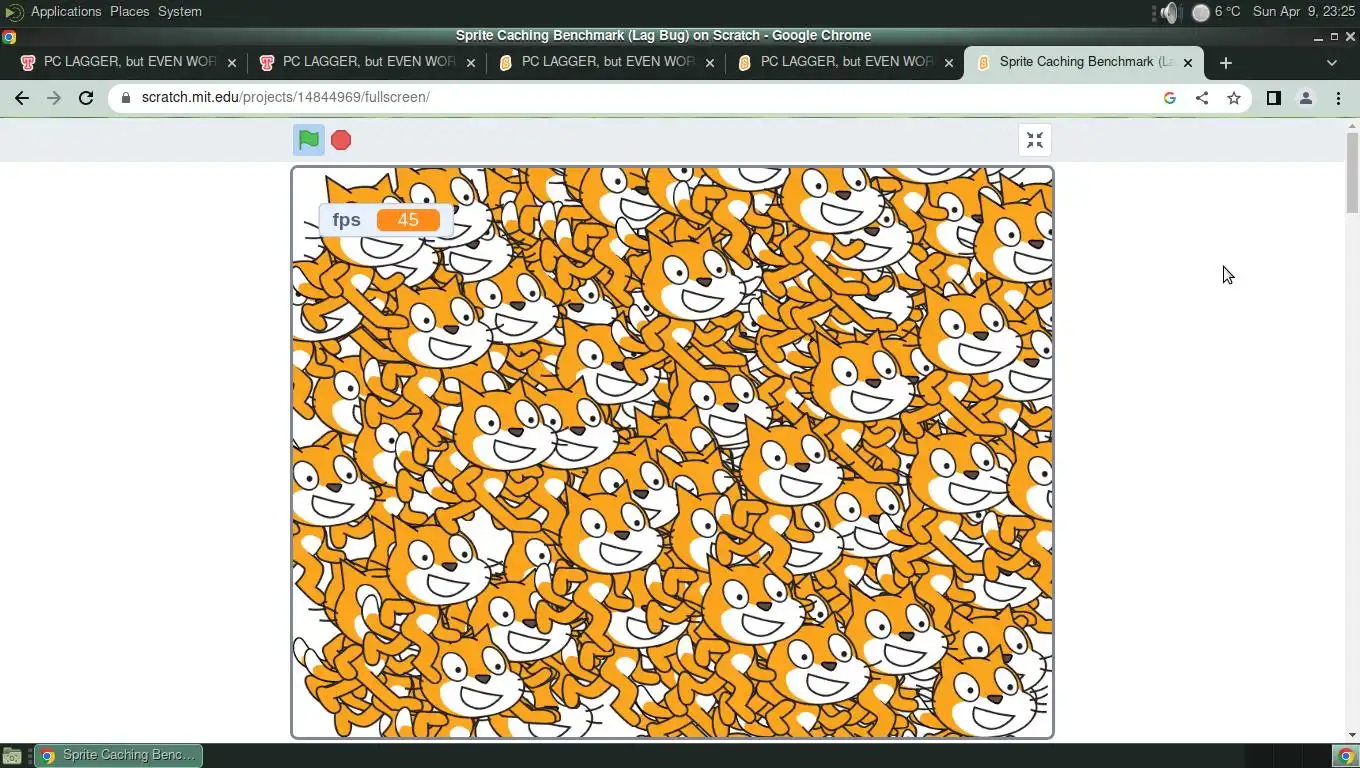Image resolution: width=1360 pixels, height=768 pixels.
Task: Start the project with the green flag
Action: click(x=308, y=140)
